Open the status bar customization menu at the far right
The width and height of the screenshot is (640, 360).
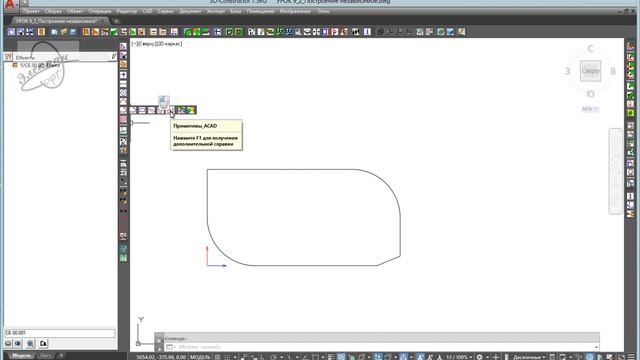(x=631, y=357)
